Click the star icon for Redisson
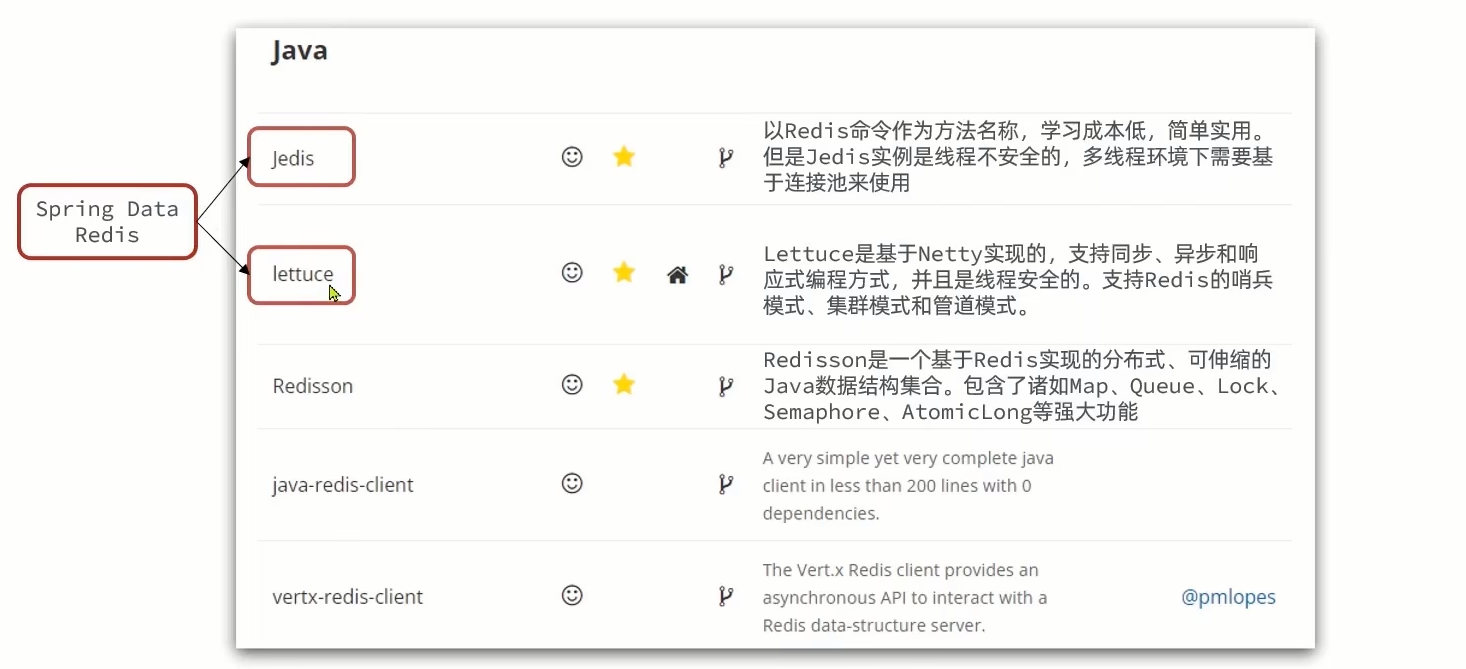 [x=623, y=384]
